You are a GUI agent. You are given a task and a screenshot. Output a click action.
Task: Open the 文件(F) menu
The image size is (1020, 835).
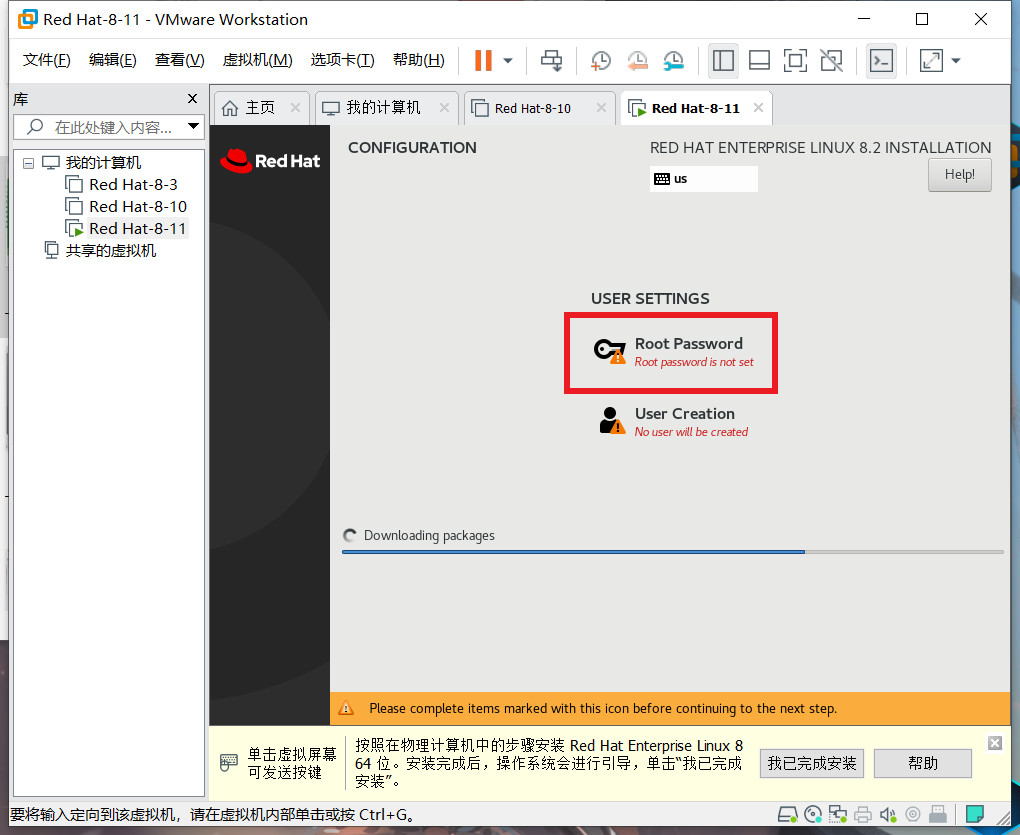(46, 60)
